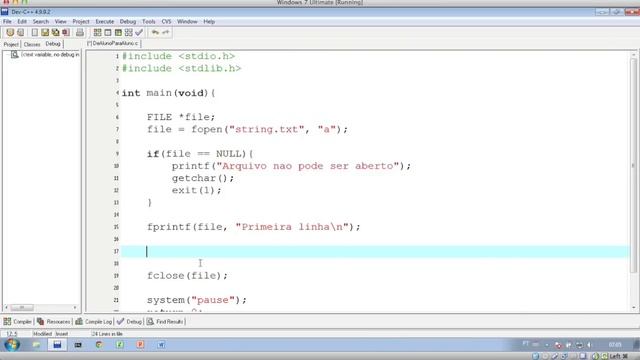Screen dimensions: 640x360
Task: Click the vertical scrollbar of the code editor
Action: point(633,165)
